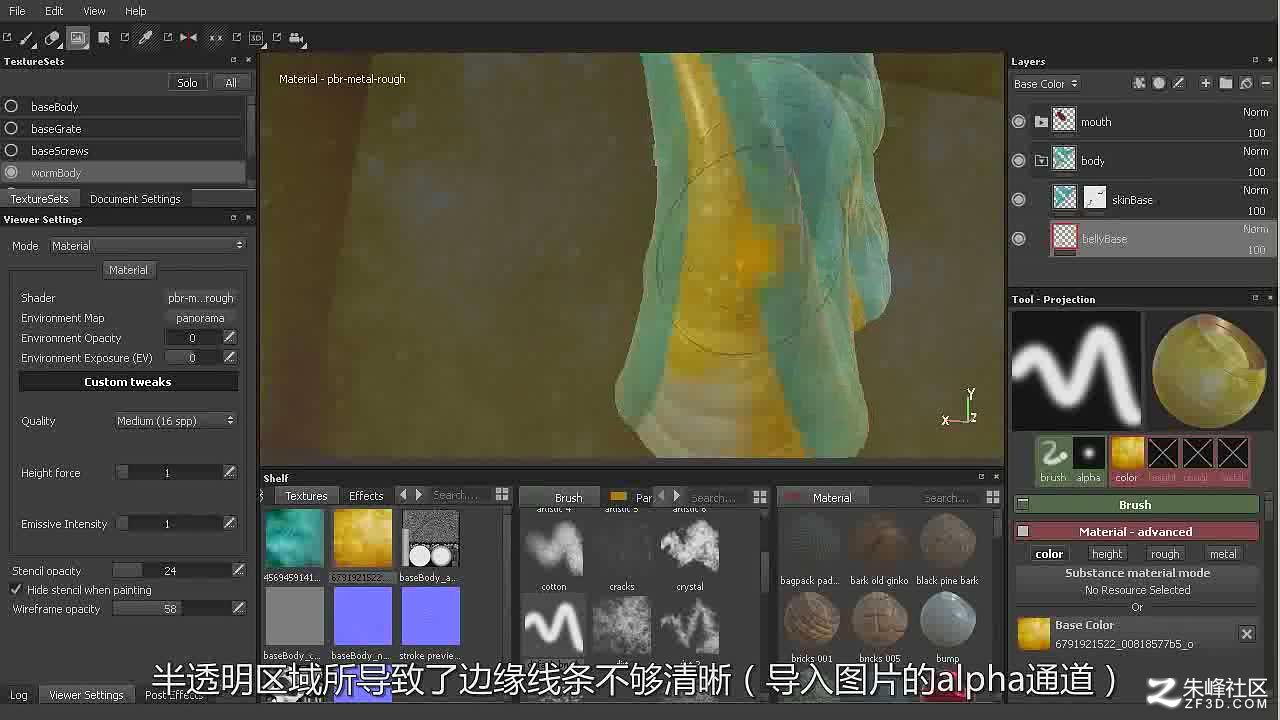Collapse the Brush section toggle

pos(1022,504)
